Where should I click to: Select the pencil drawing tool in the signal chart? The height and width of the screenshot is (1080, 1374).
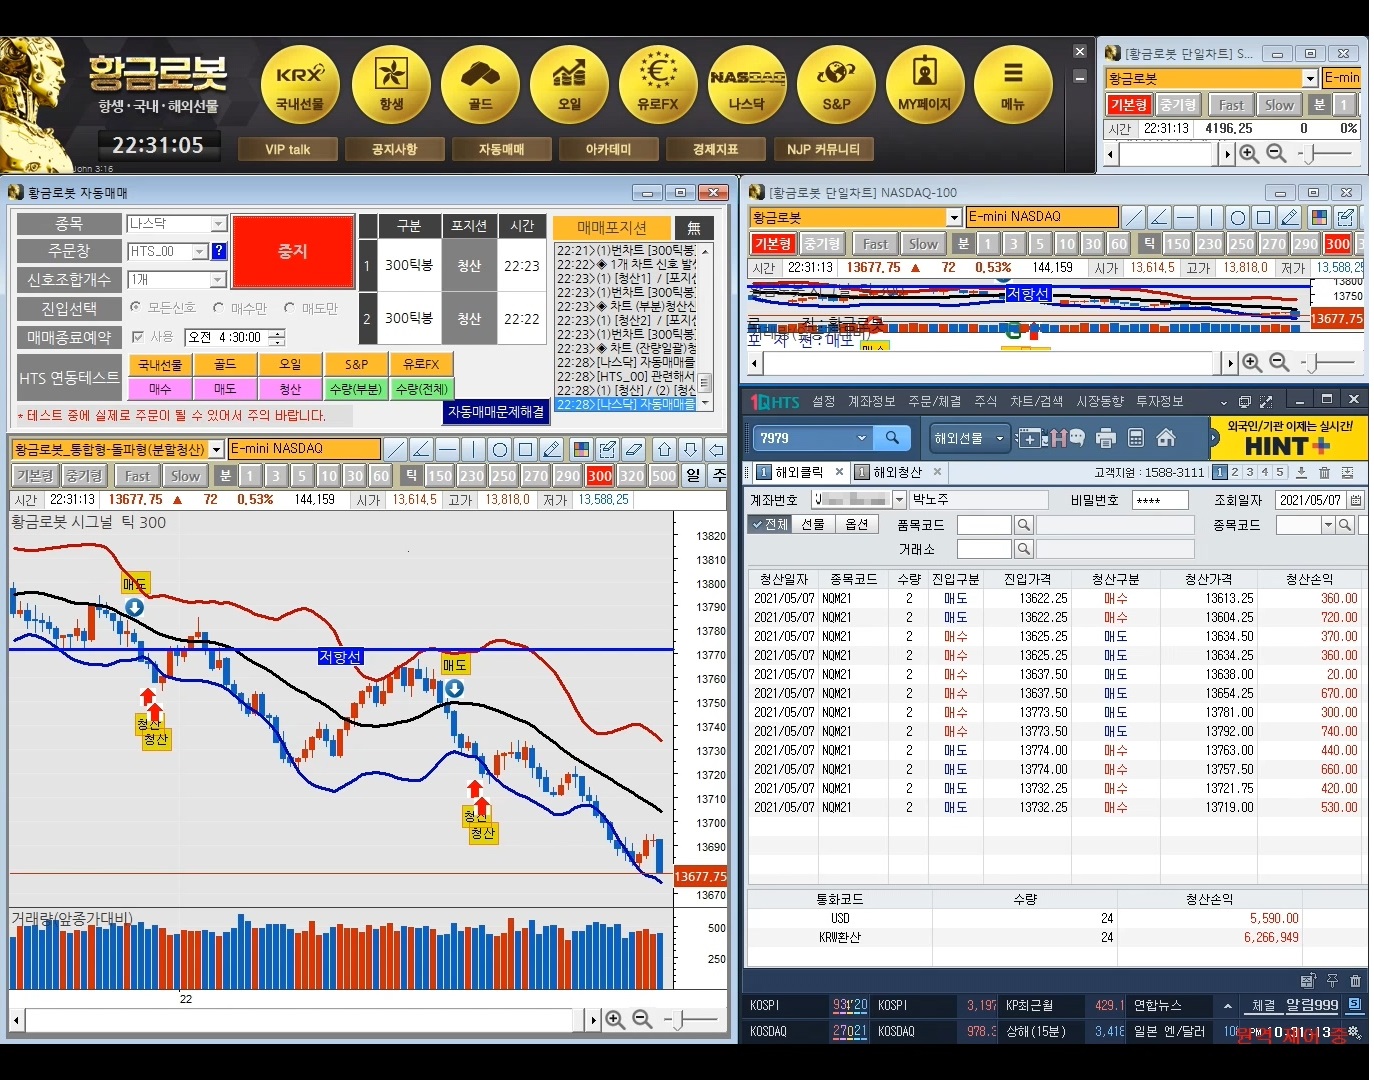click(x=551, y=449)
